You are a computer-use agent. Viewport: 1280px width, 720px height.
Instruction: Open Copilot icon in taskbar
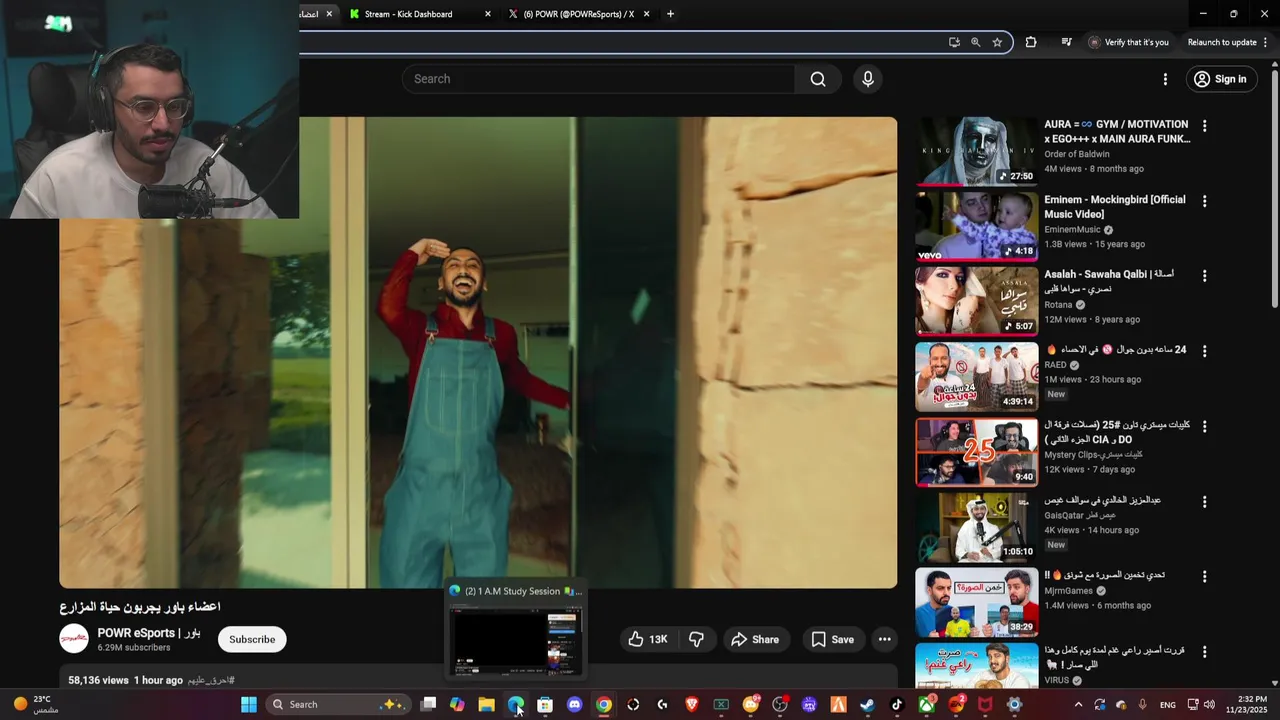pos(457,704)
